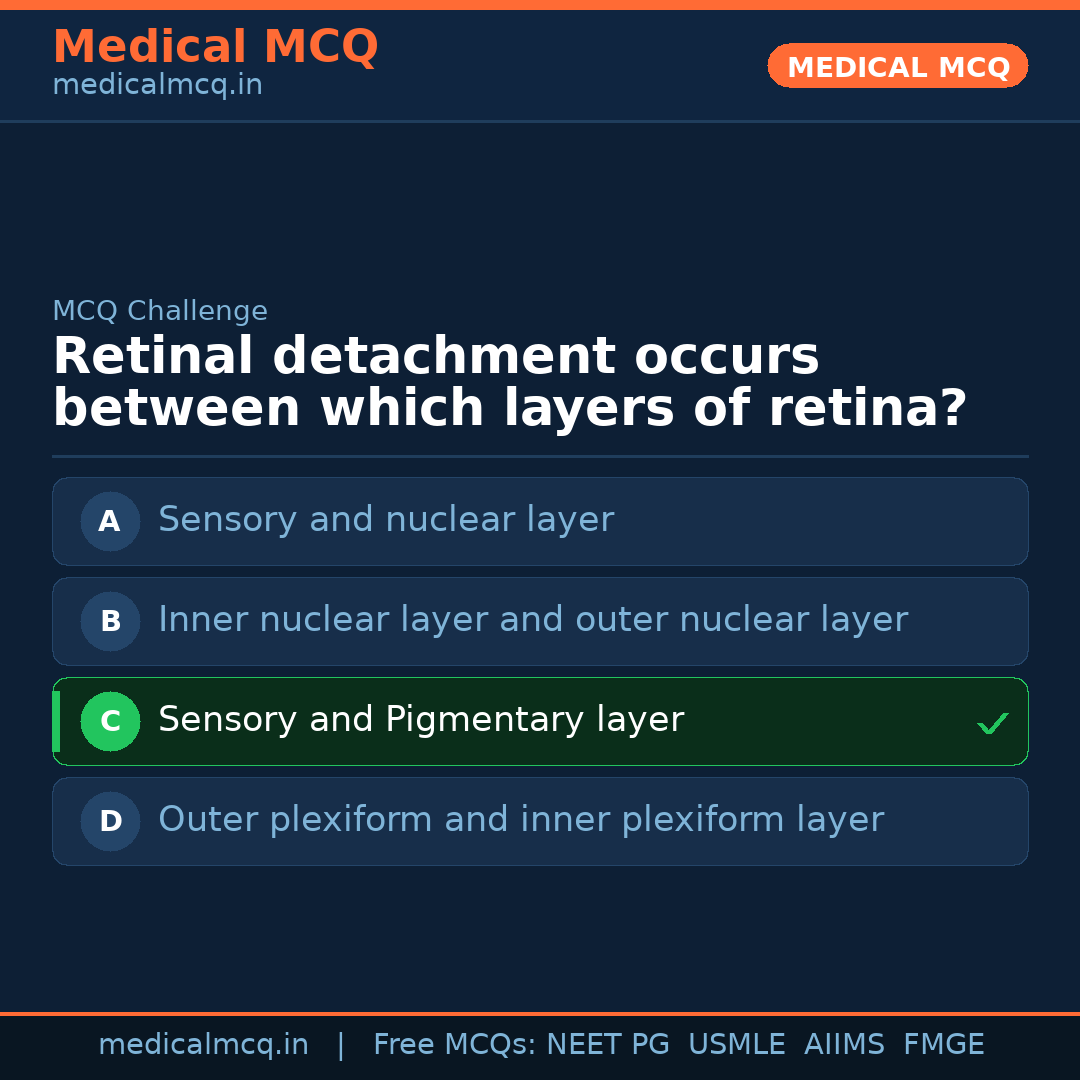Click the green checkmark on option C
Screen dimensions: 1080x1080
pos(992,723)
